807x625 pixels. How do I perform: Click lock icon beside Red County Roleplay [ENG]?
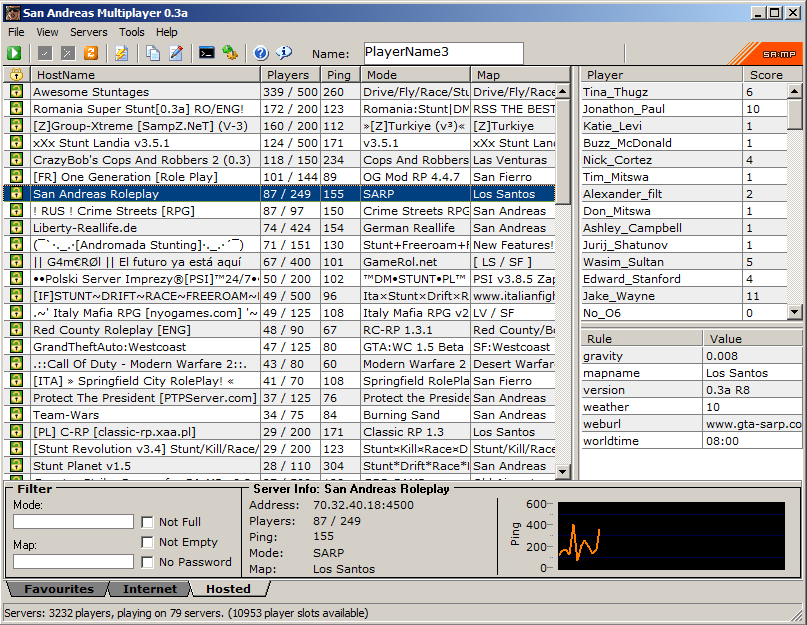click(x=16, y=329)
